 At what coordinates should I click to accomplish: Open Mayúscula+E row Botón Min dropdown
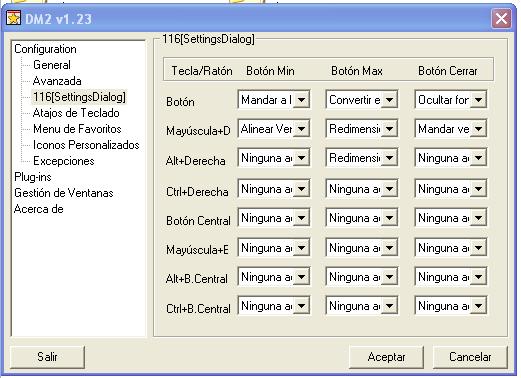[274, 248]
